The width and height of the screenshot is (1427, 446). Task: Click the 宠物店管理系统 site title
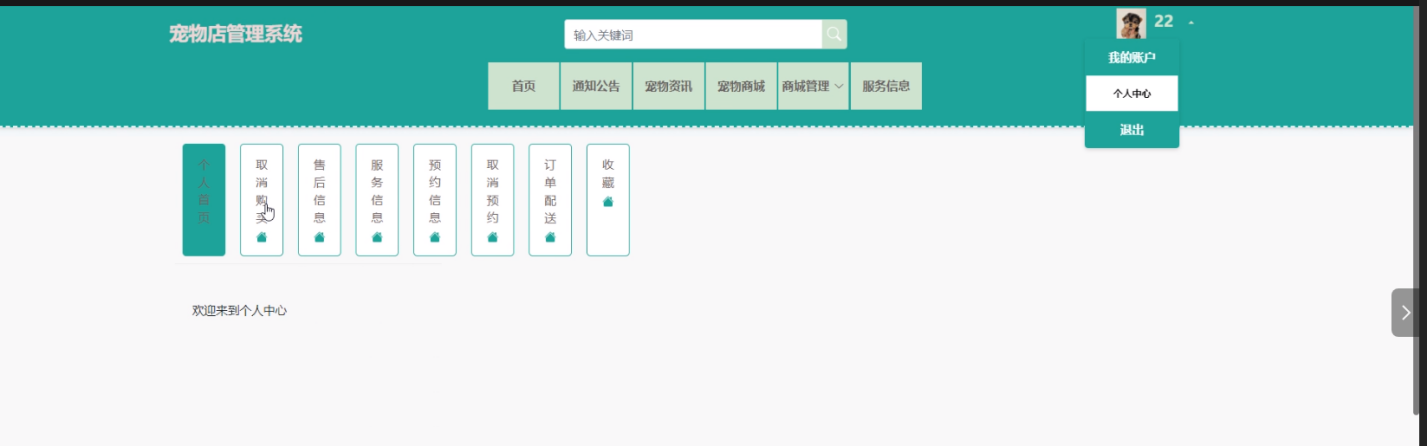pos(236,35)
